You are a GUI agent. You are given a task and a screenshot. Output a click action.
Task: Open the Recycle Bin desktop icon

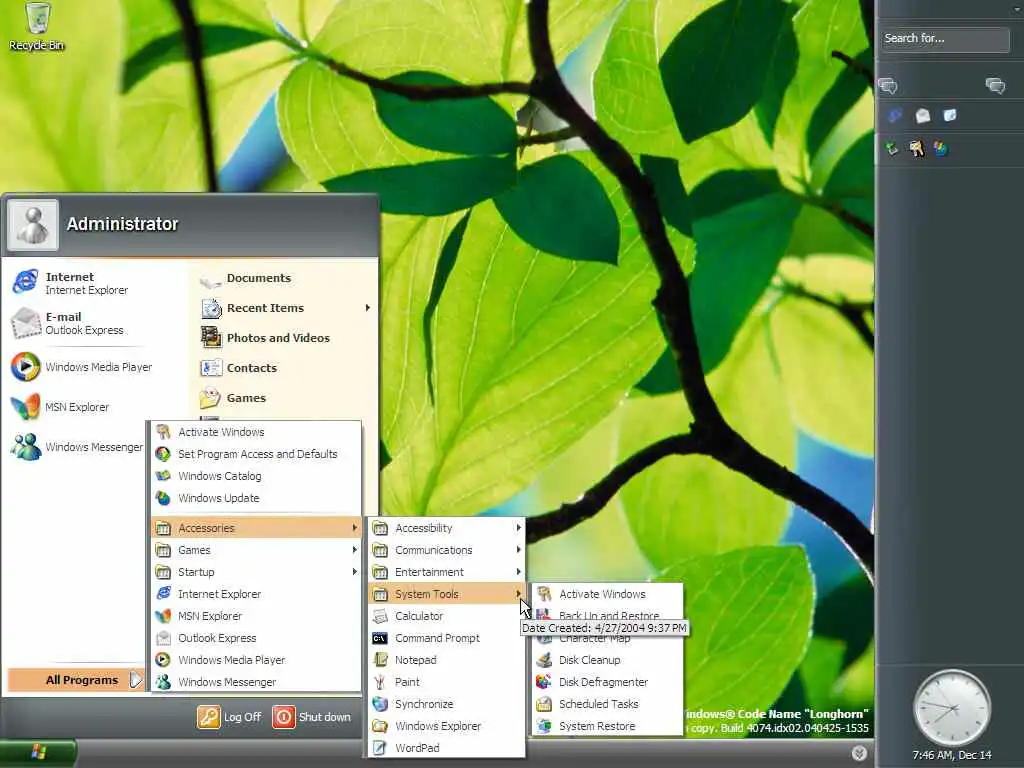click(x=37, y=27)
